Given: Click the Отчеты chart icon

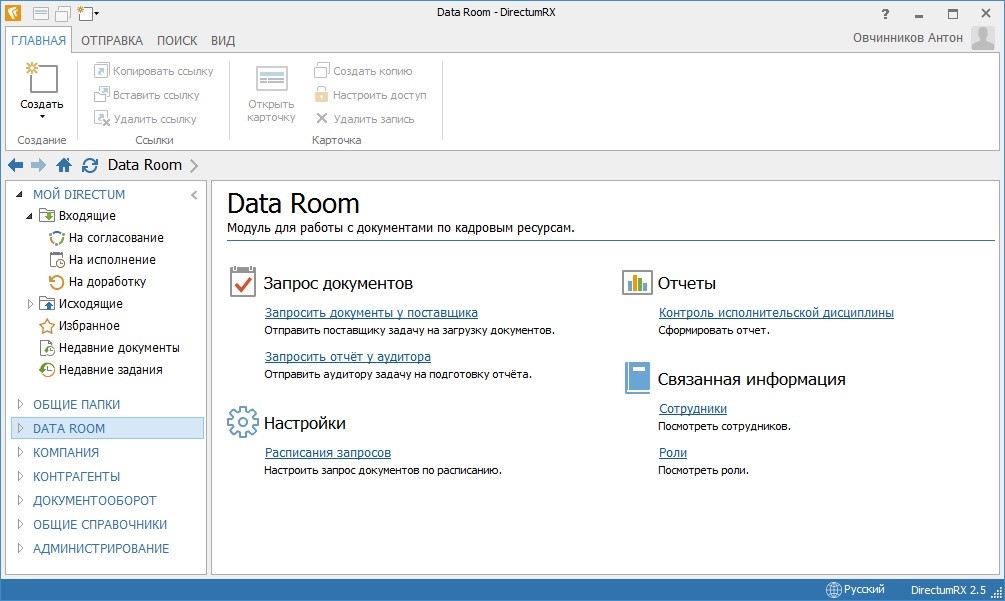Looking at the screenshot, I should click(x=637, y=282).
